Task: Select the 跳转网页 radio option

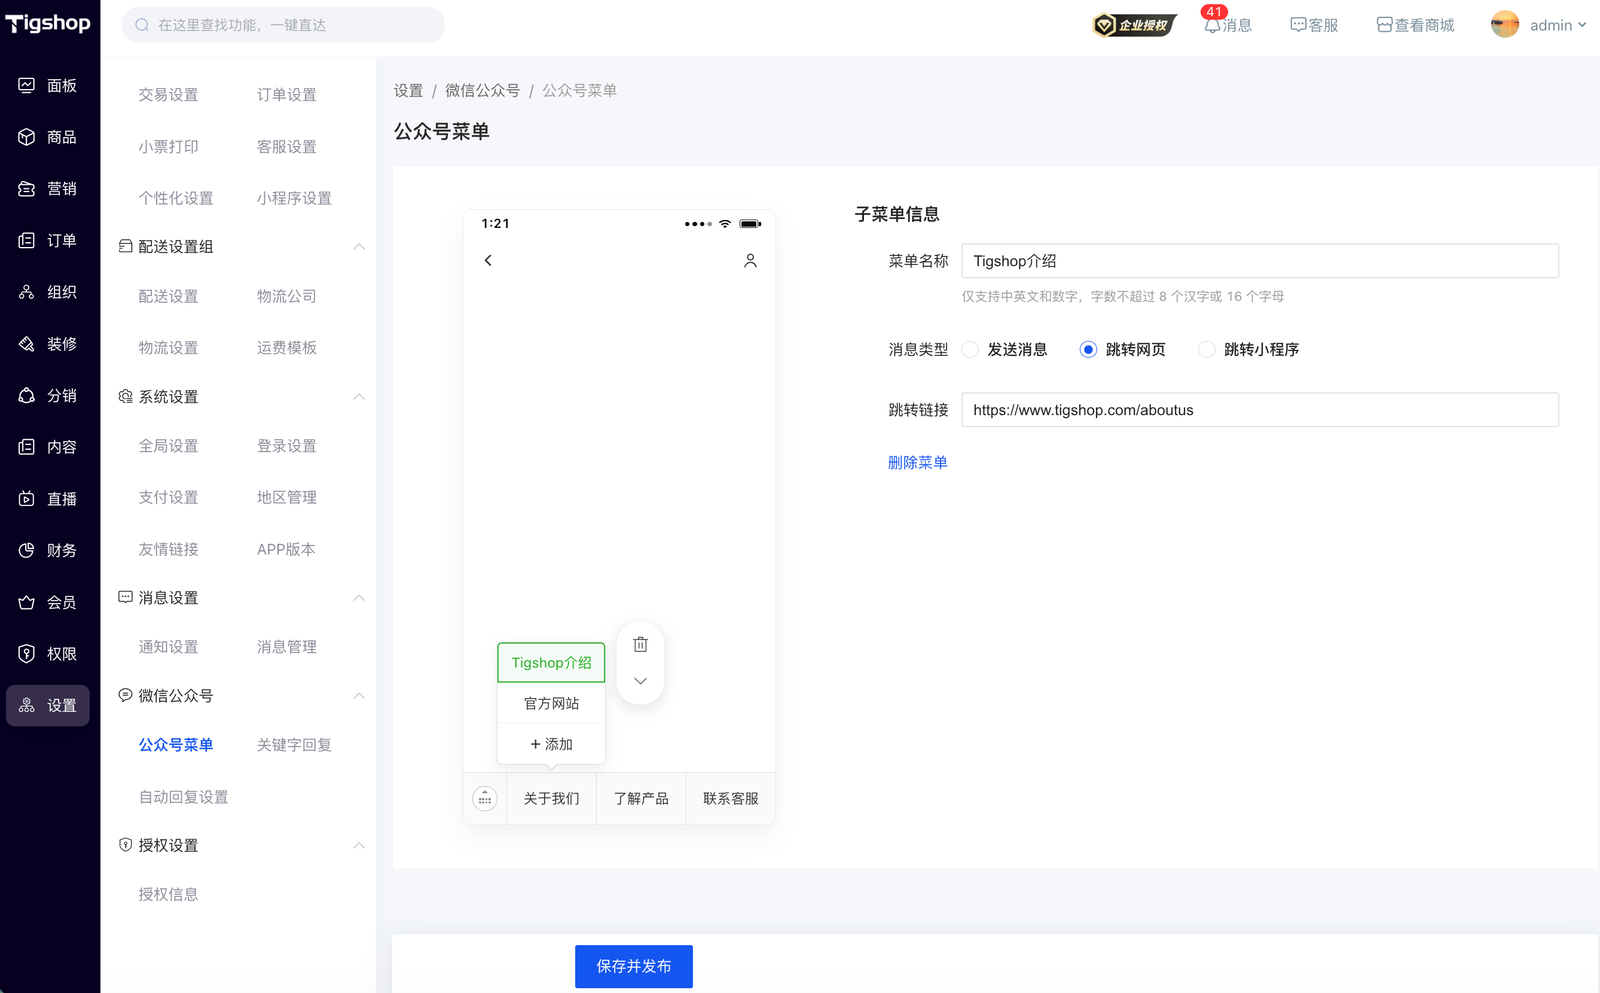Action: coord(1088,350)
